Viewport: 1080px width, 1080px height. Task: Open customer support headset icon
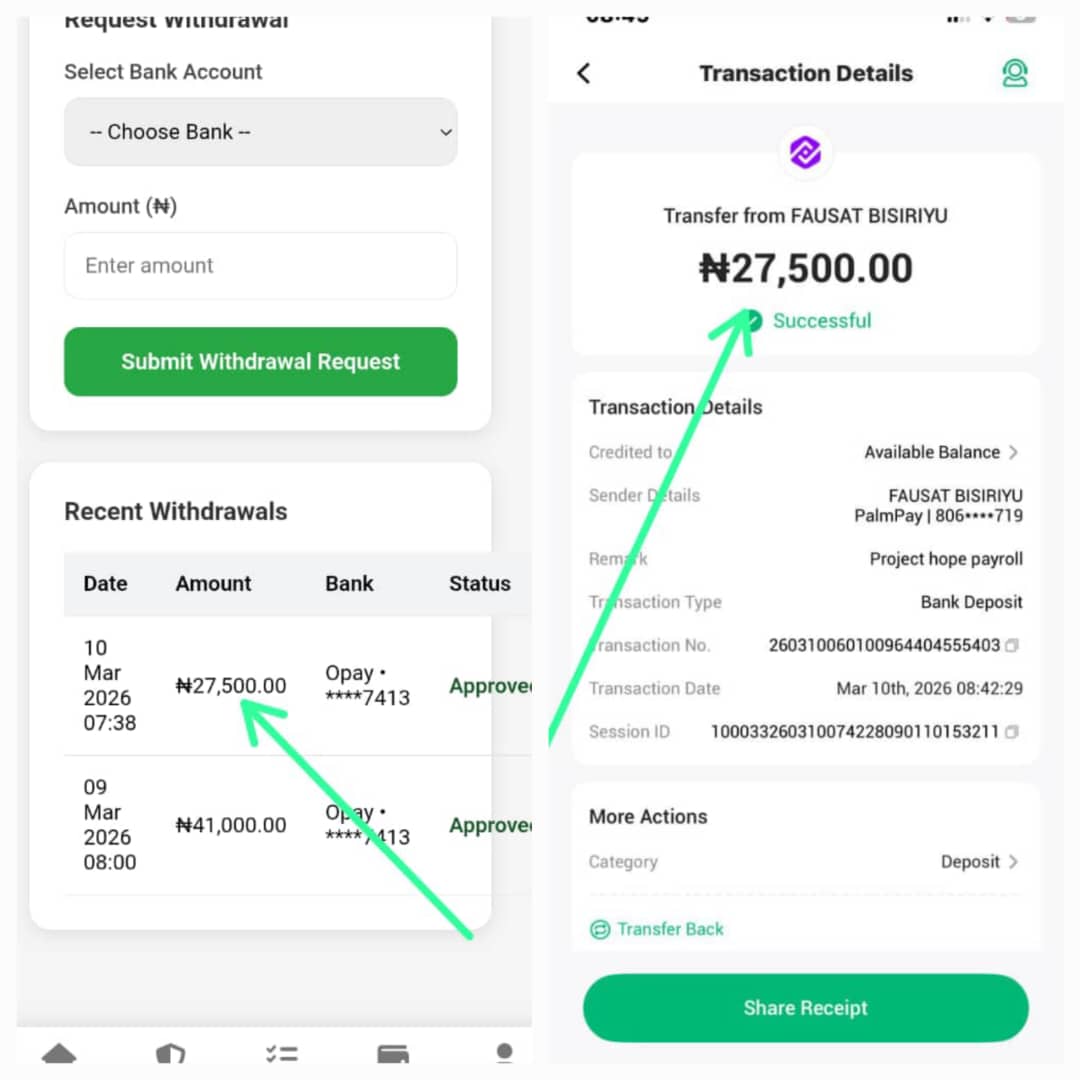click(x=1015, y=73)
